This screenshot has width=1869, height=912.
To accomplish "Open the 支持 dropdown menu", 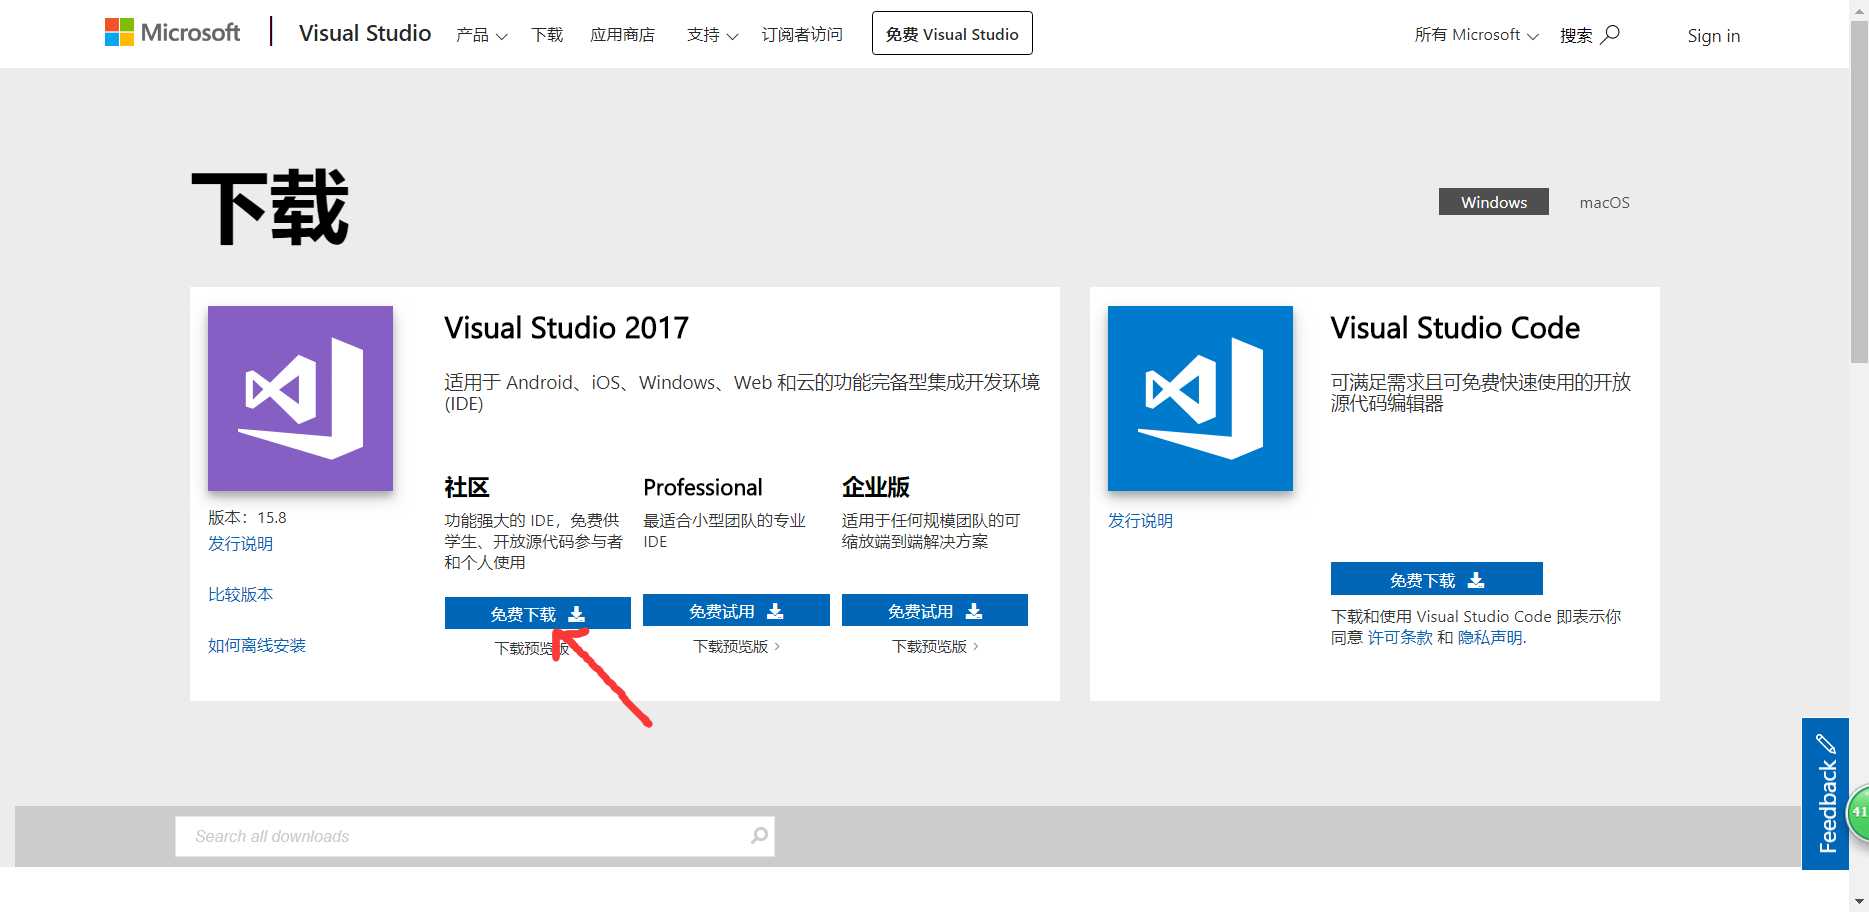I will 712,35.
